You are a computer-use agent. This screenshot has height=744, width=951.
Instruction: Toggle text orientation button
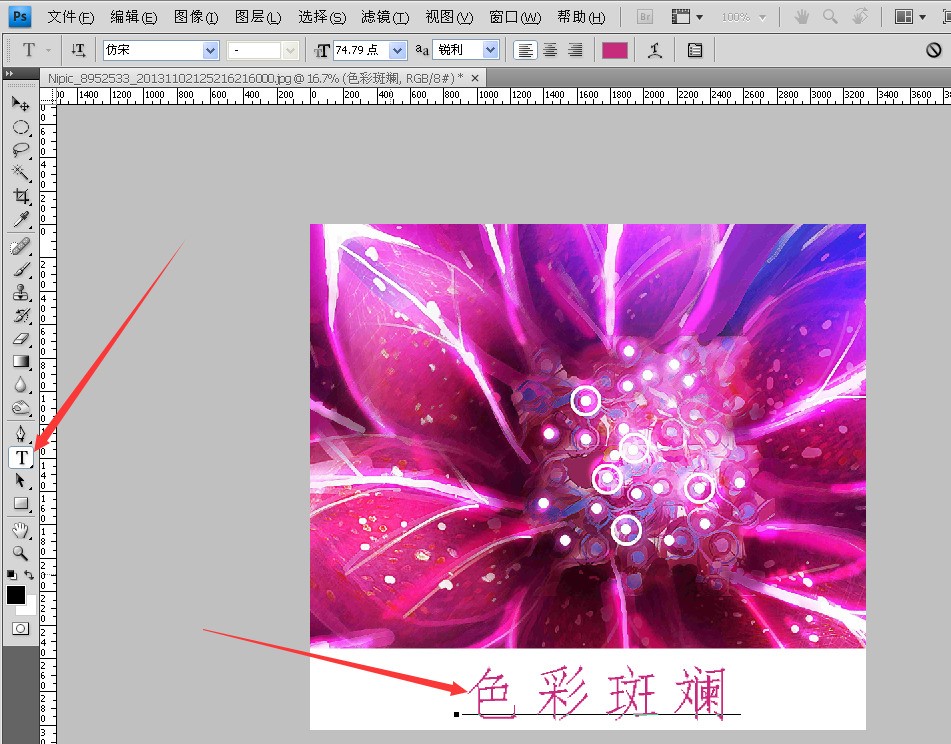click(78, 50)
